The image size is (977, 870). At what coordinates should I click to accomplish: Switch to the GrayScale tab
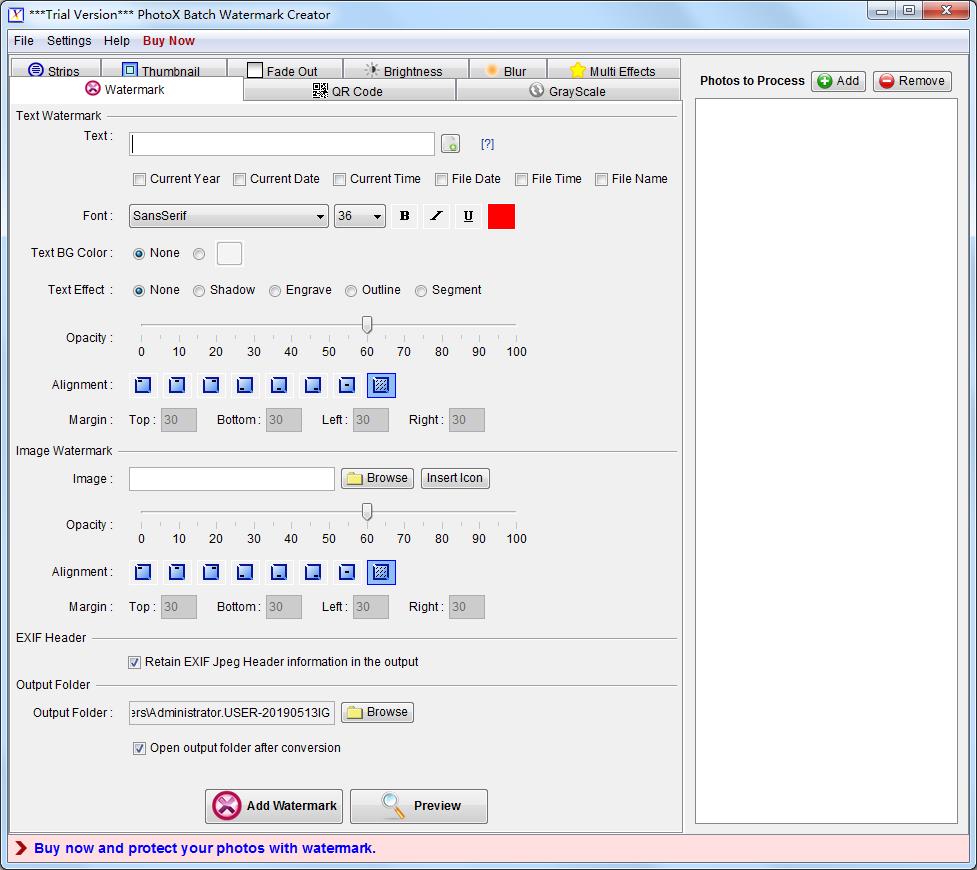pos(568,91)
